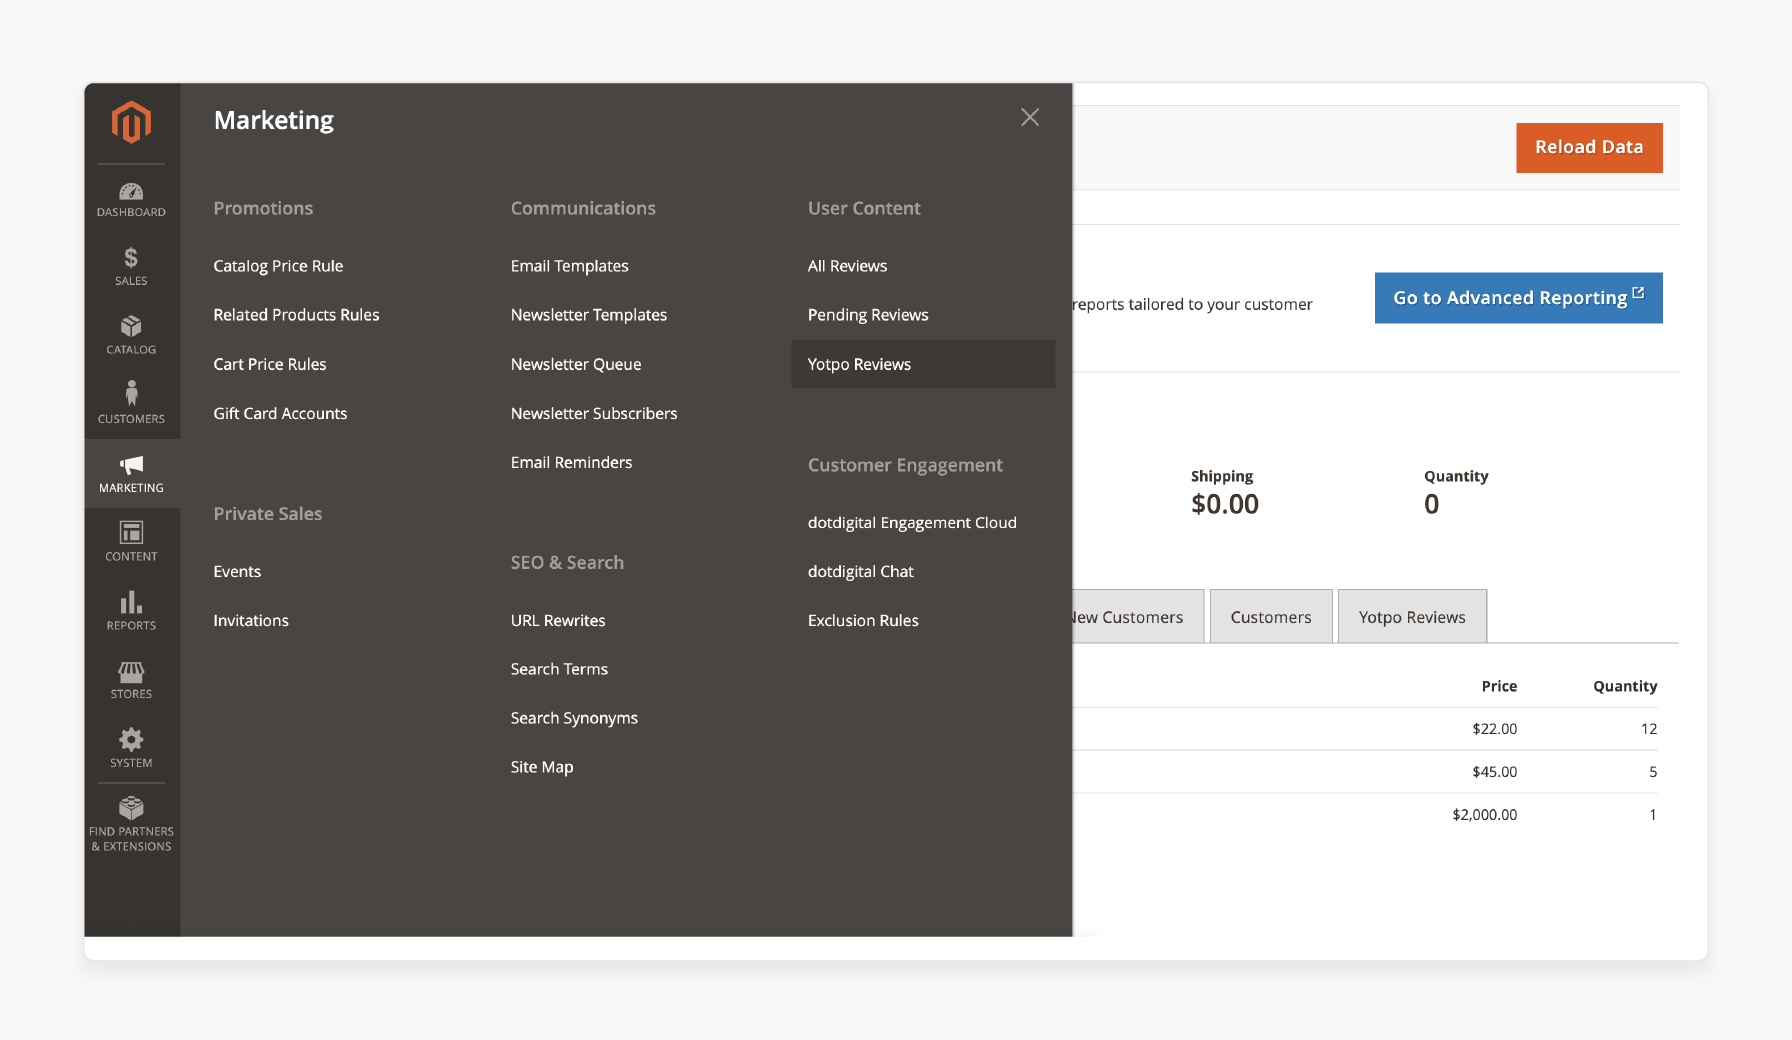Click the Magento logo icon
This screenshot has height=1040, width=1792.
tap(131, 122)
